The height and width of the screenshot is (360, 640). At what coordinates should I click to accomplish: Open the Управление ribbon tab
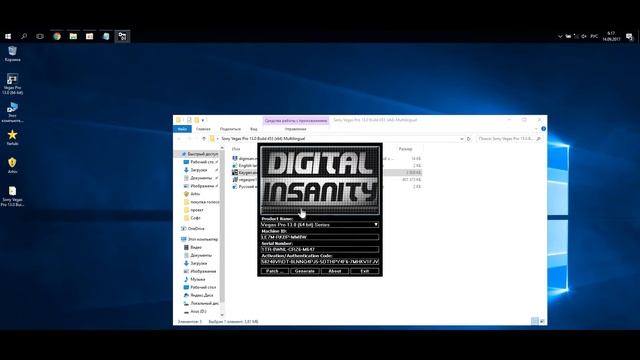pos(296,129)
